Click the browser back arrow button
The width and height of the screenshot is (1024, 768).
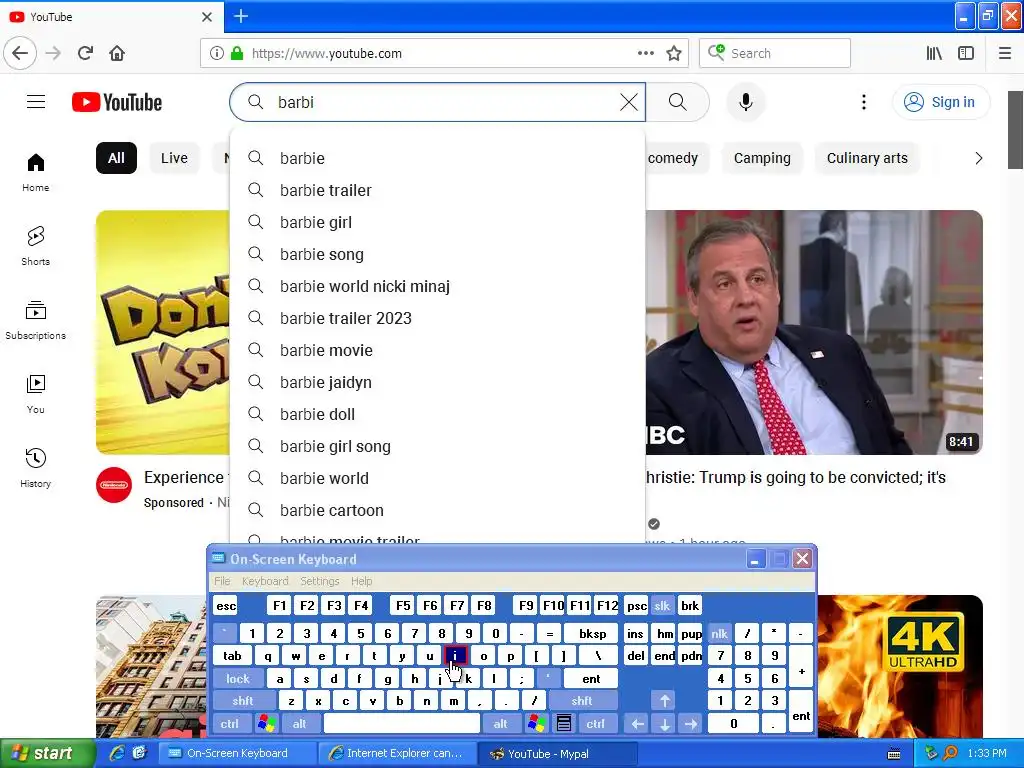(x=20, y=53)
